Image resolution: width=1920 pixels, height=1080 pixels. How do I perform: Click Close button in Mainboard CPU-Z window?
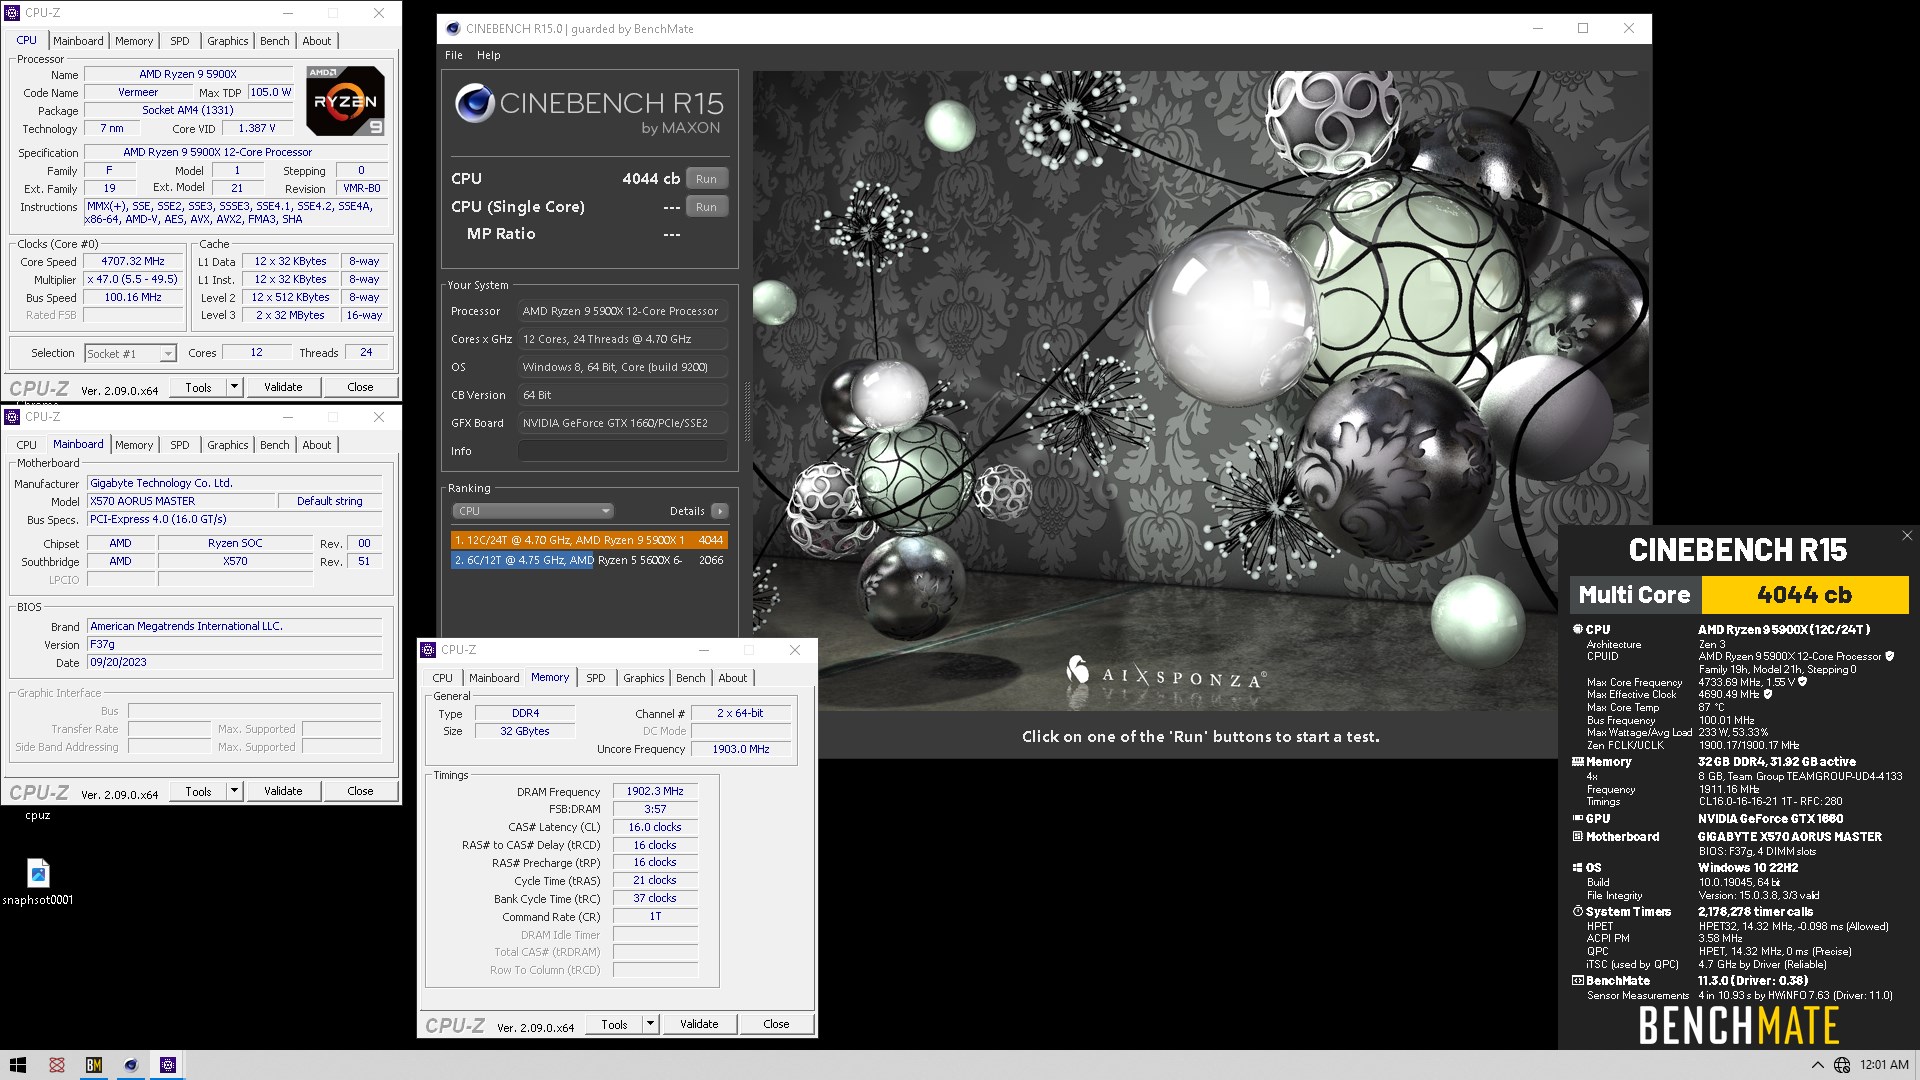click(x=360, y=791)
